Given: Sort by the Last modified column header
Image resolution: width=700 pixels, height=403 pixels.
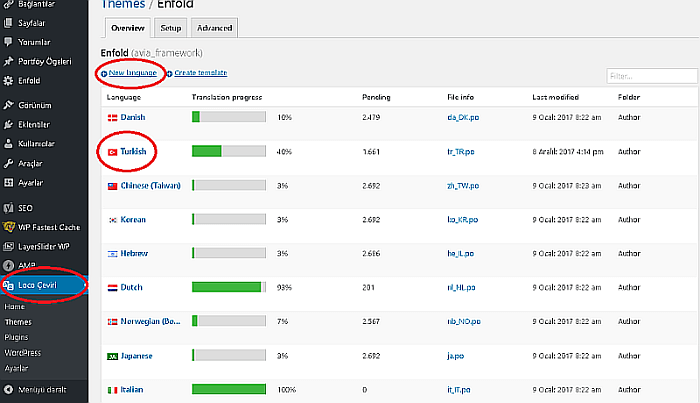Looking at the screenshot, I should point(555,97).
